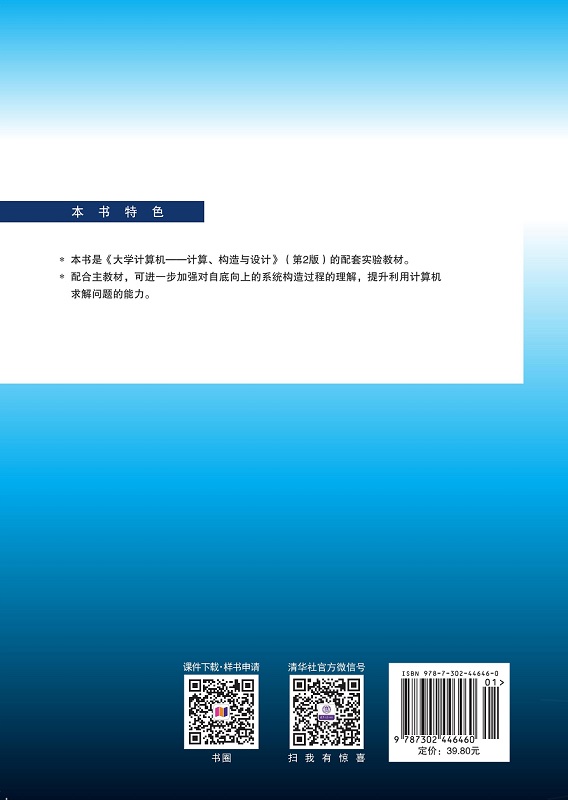The width and height of the screenshot is (568, 800).
Task: Click the 清华社官方微信号 label
Action: pos(327,667)
